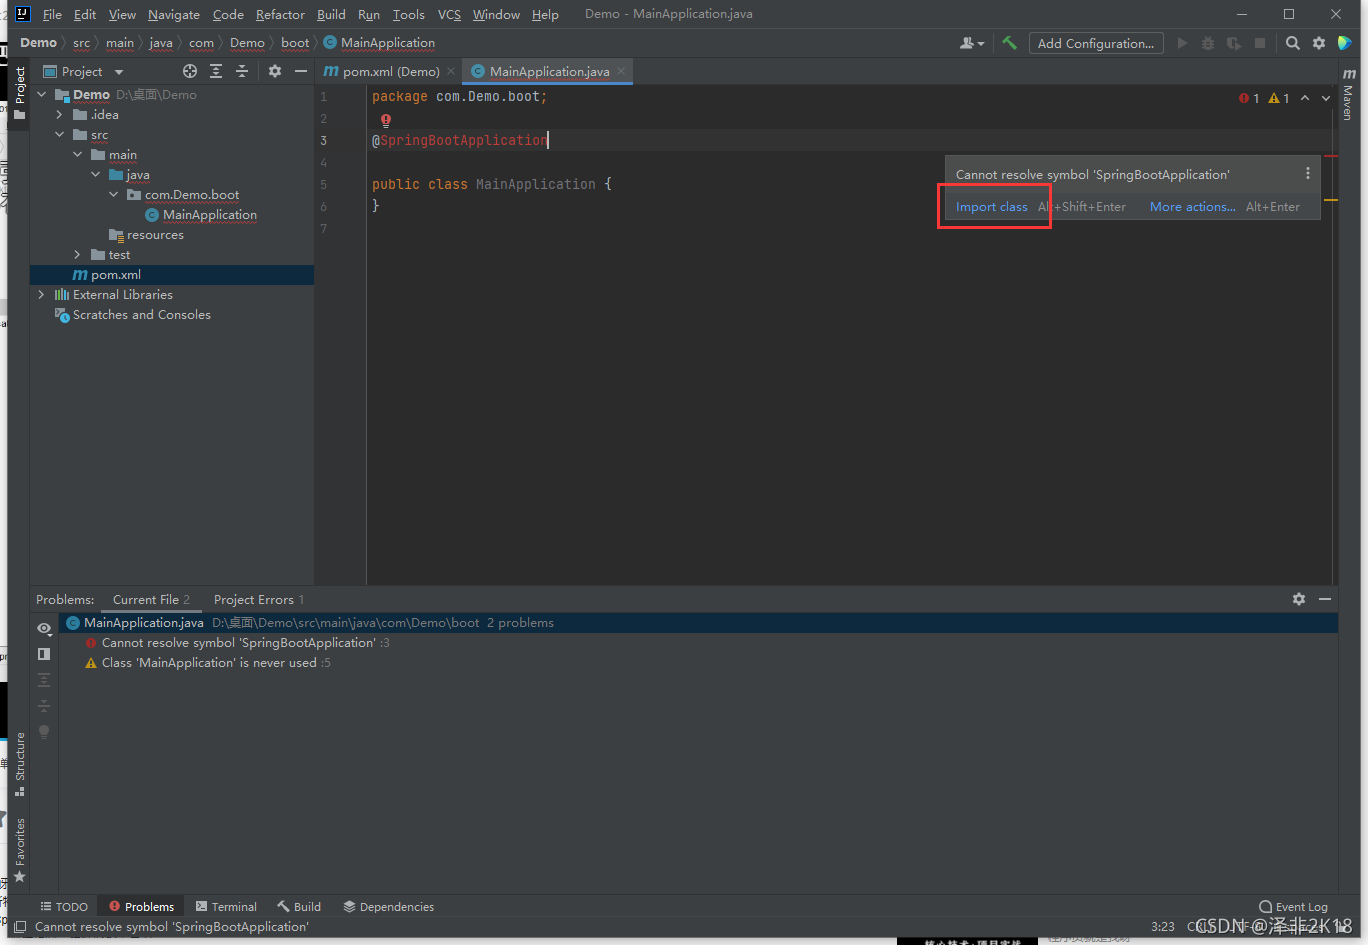Toggle editor preview icon in Problems panel

tap(44, 654)
